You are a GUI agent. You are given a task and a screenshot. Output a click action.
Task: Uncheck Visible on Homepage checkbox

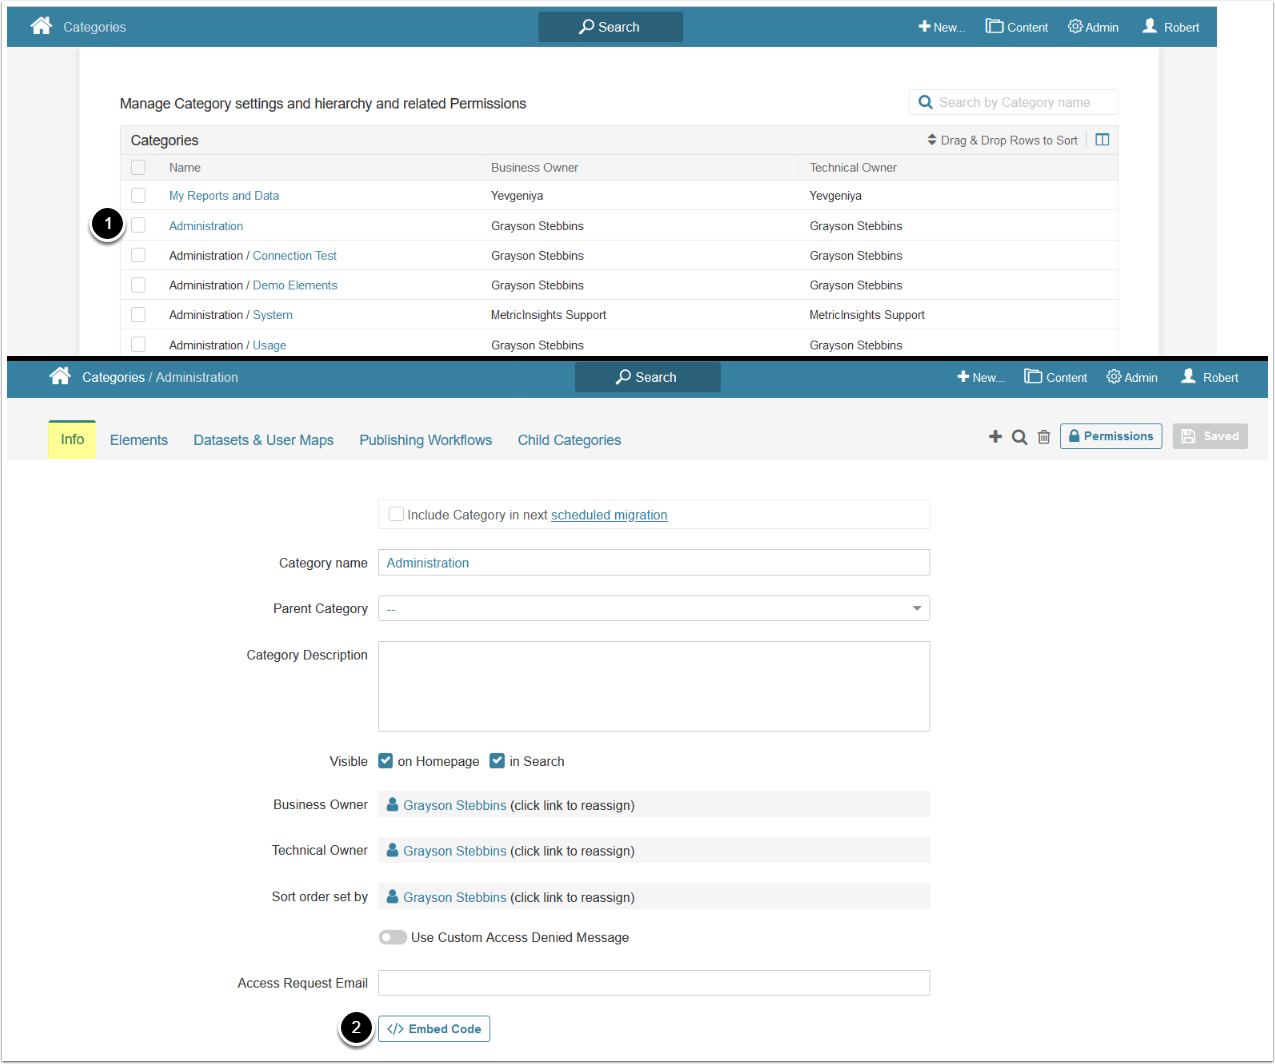click(386, 761)
